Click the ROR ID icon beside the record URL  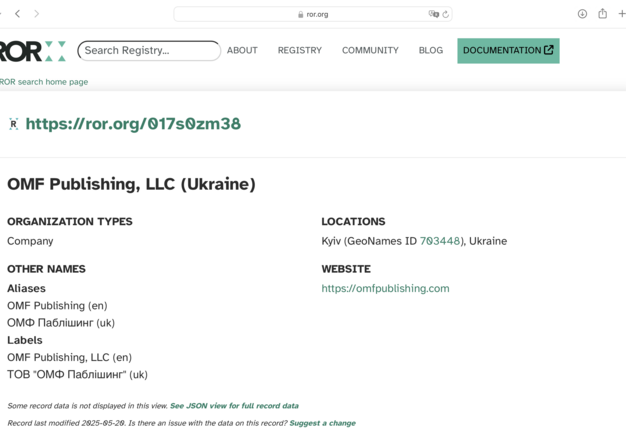pos(13,124)
